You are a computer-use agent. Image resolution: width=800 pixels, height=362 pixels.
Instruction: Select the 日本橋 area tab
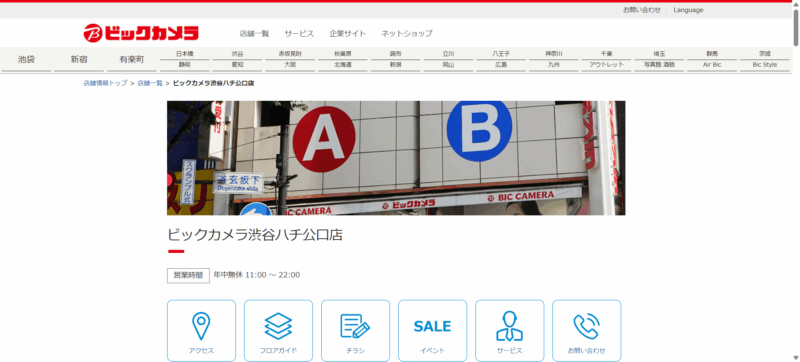(185, 54)
